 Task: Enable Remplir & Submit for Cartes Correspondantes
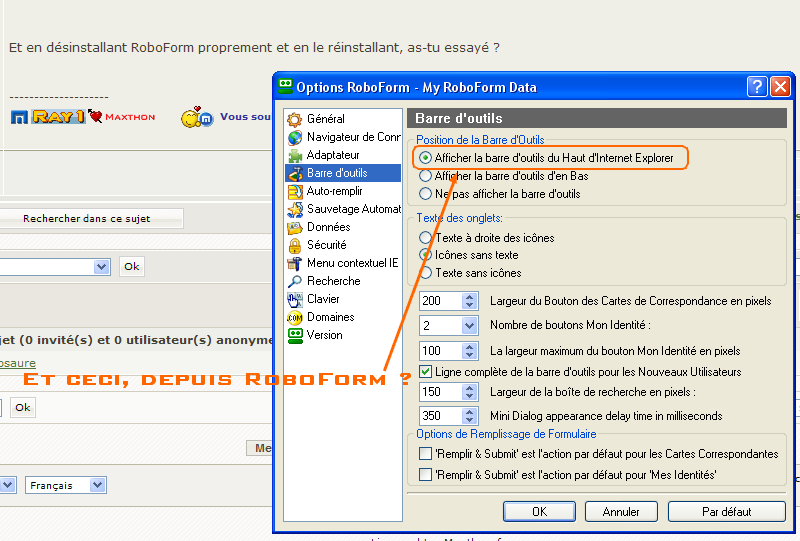[425, 453]
